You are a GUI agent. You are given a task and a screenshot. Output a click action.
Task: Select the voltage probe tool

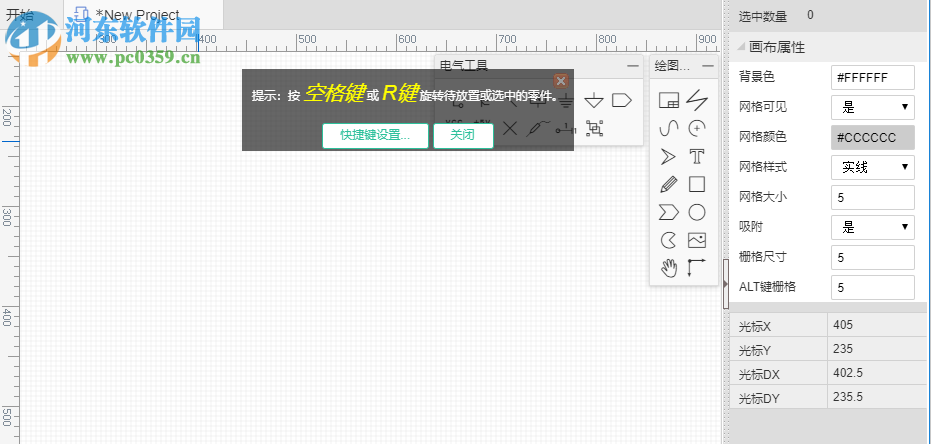pos(539,128)
